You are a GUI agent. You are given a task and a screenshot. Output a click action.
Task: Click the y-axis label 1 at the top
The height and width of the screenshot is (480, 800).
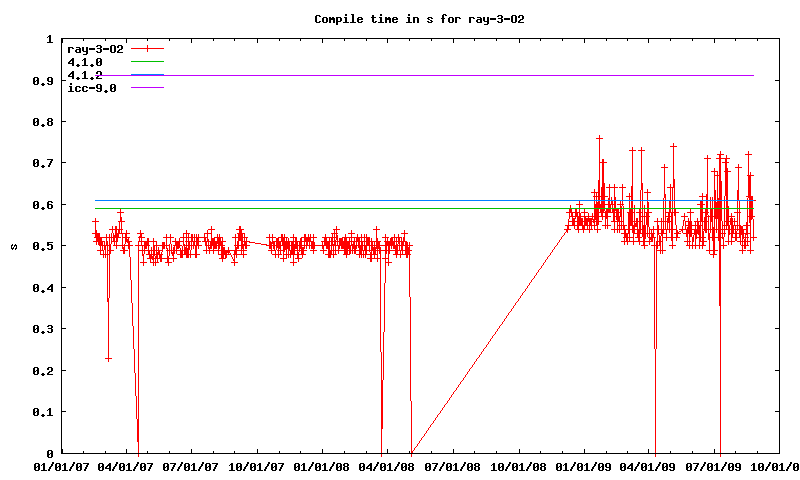click(x=50, y=39)
